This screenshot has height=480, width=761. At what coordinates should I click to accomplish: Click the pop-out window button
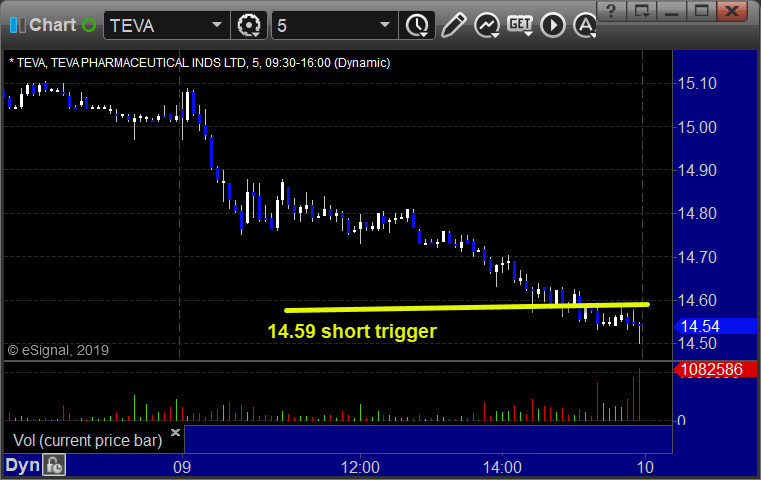642,11
